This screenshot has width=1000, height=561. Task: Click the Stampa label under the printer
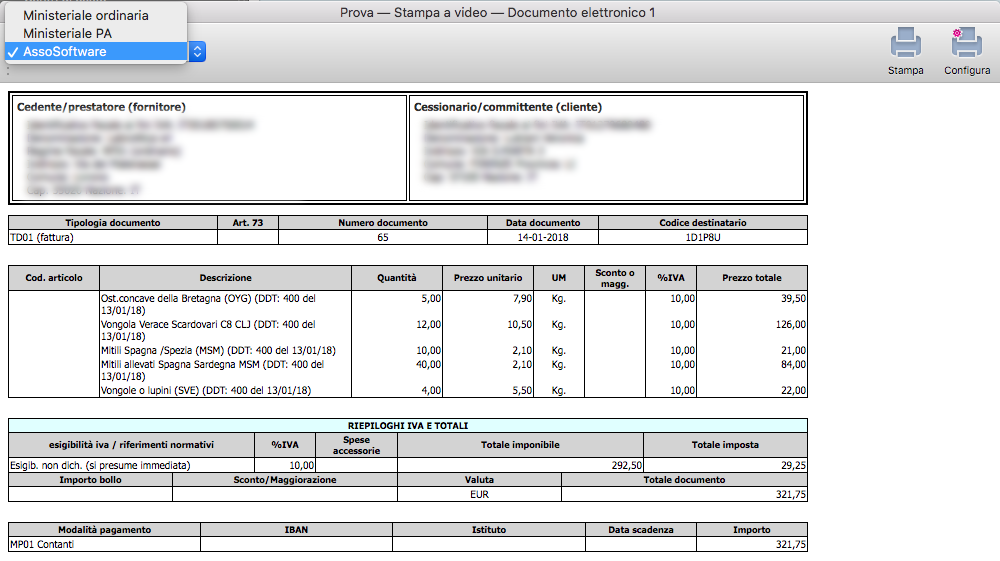pyautogui.click(x=905, y=71)
